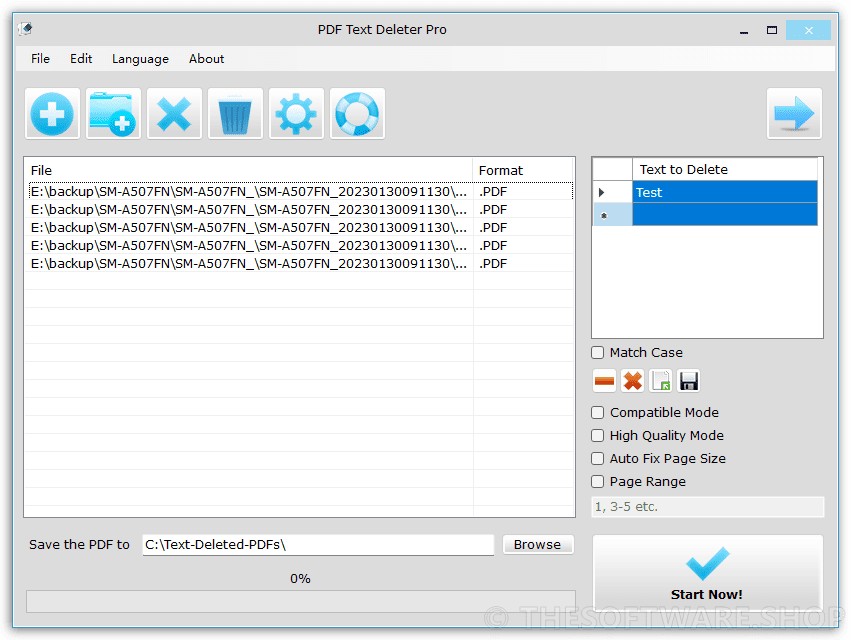Viewport: 851px width, 640px height.
Task: Click the blue right arrow icon
Action: pyautogui.click(x=794, y=113)
